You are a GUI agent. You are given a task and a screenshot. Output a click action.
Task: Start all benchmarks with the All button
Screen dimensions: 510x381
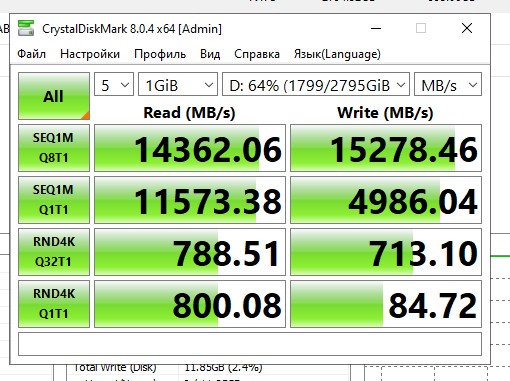coord(54,96)
